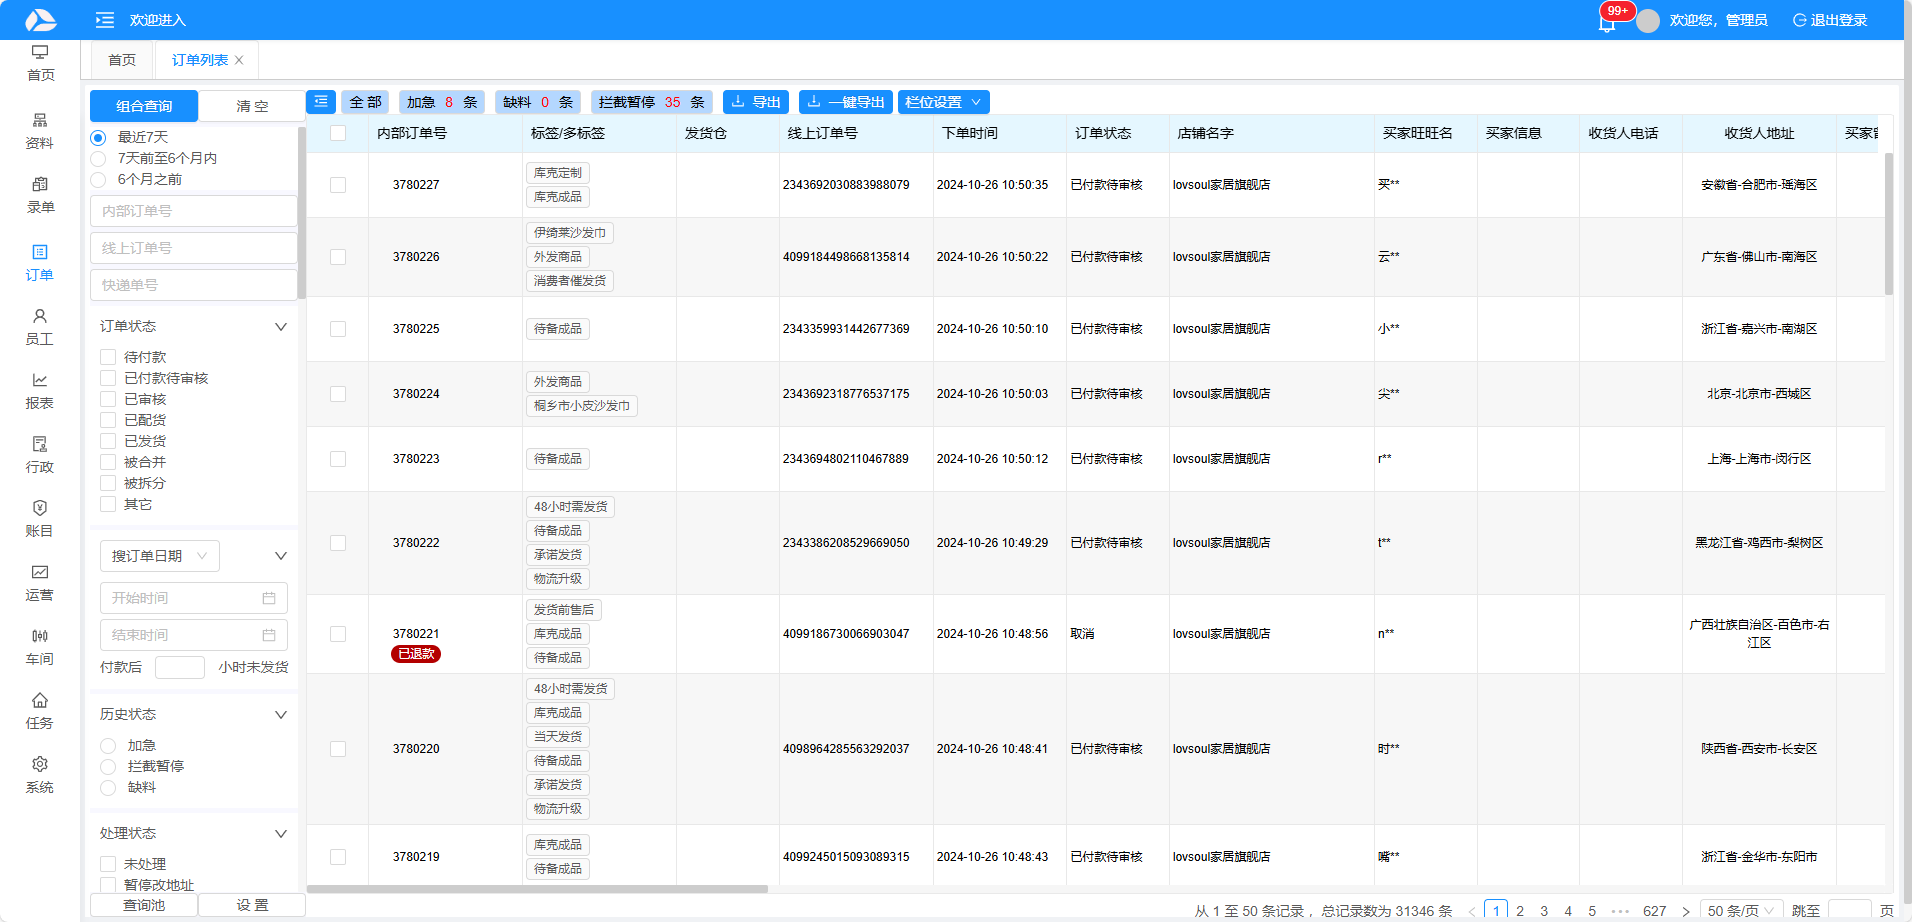Switch to the 清空 tab in filter
This screenshot has height=922, width=1912.
click(x=252, y=106)
